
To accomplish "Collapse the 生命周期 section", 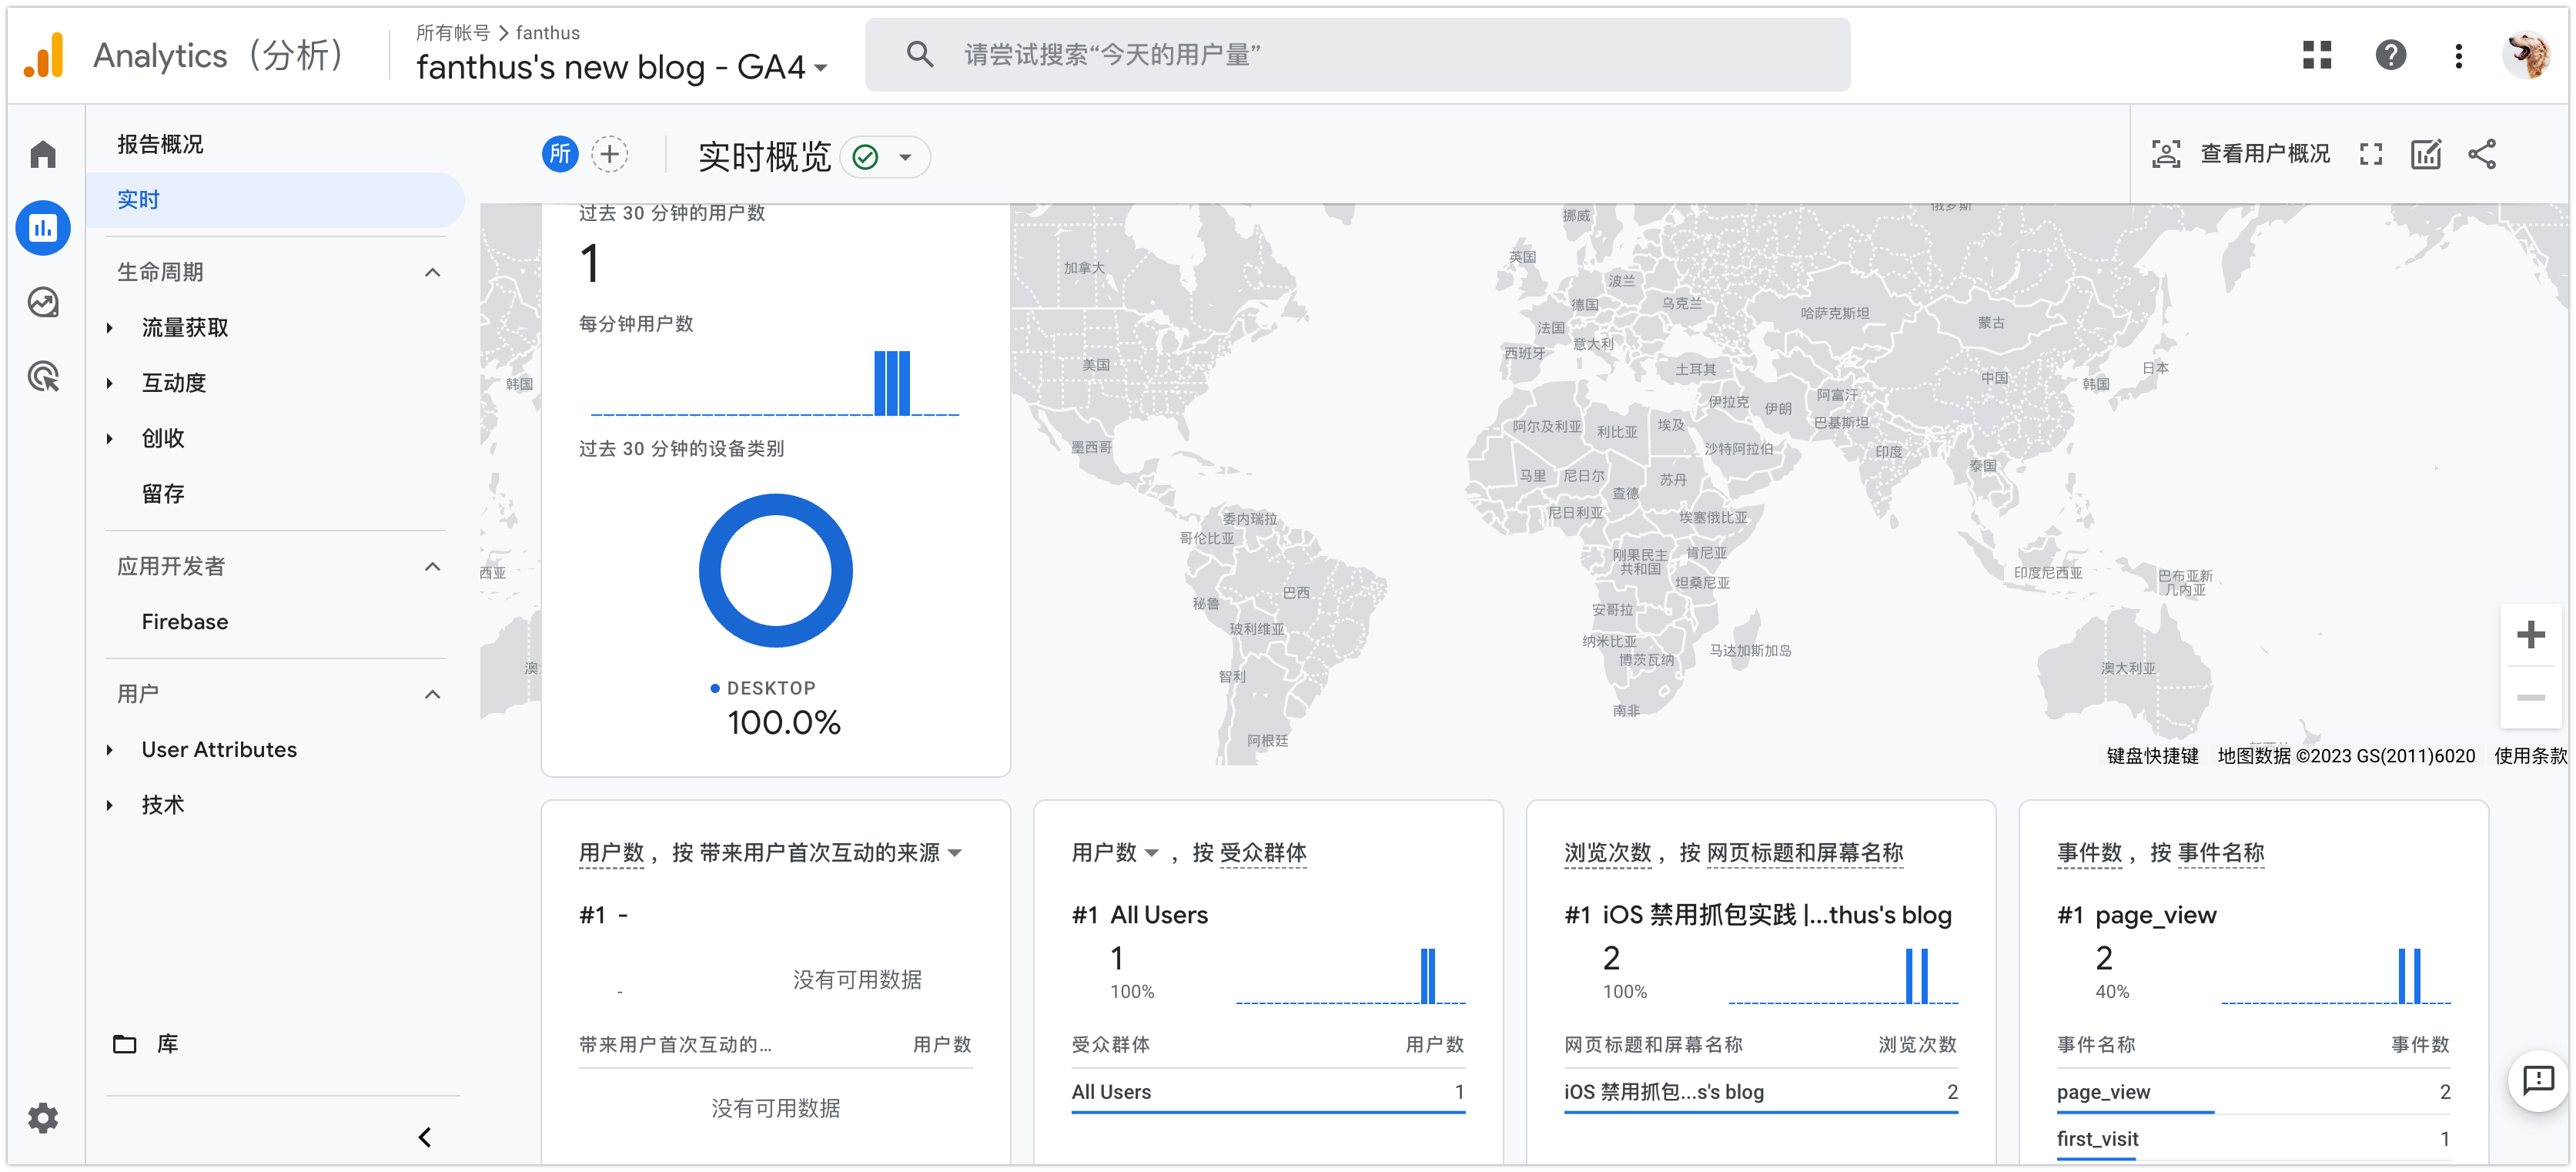I will click(432, 272).
